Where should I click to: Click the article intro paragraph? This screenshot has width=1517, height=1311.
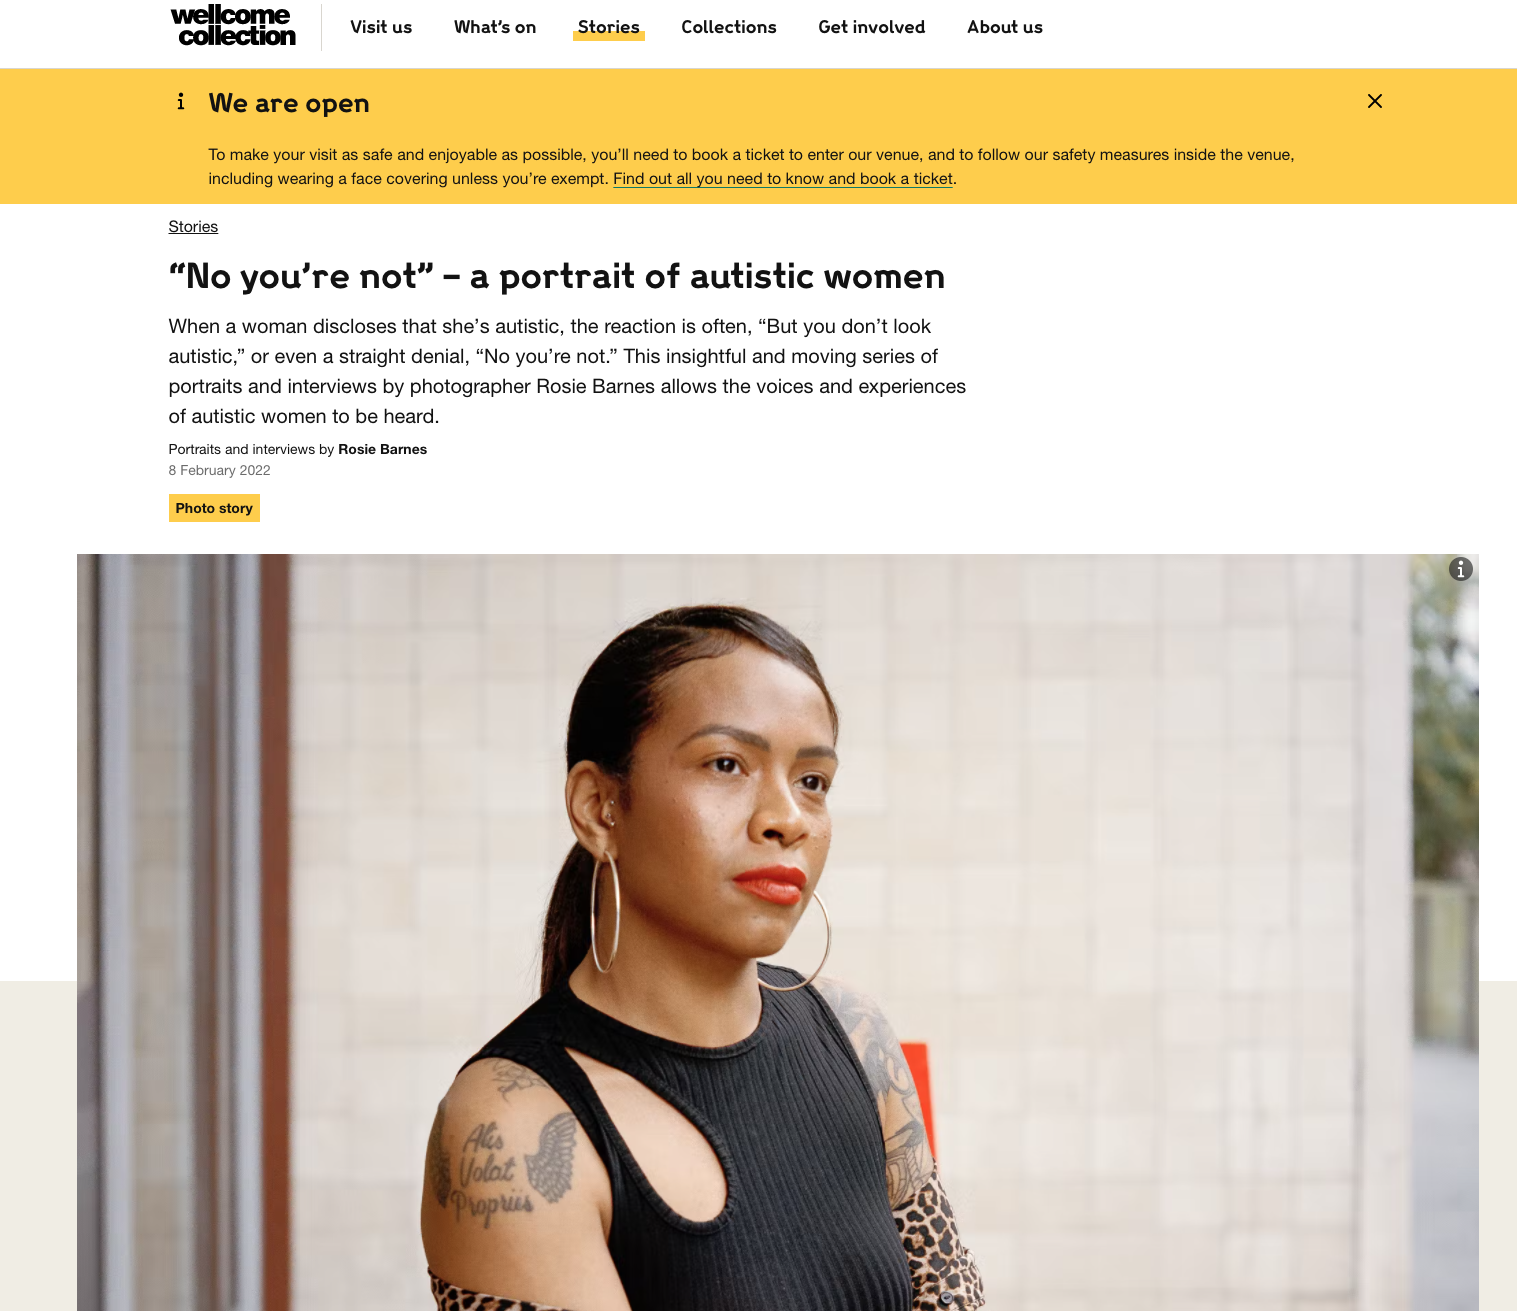(x=567, y=371)
